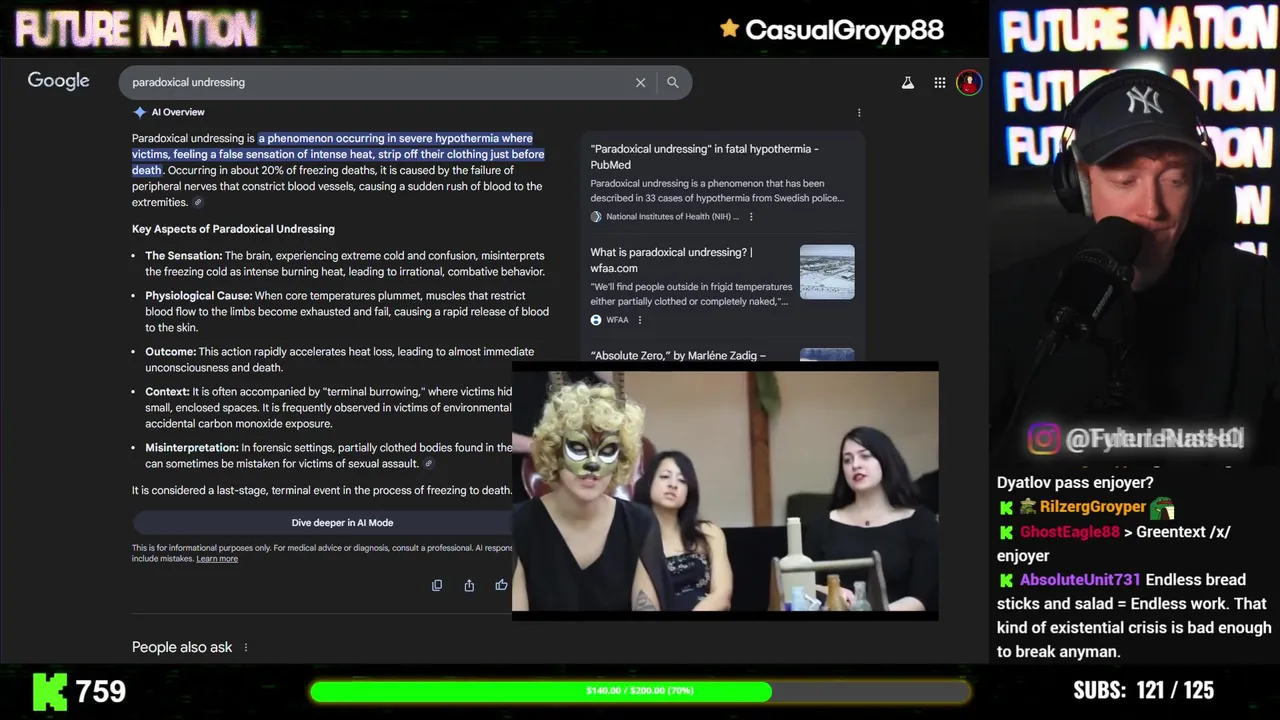Click the 'SUBS: 121 / 125' counter
The width and height of the screenshot is (1280, 720).
pos(1143,691)
